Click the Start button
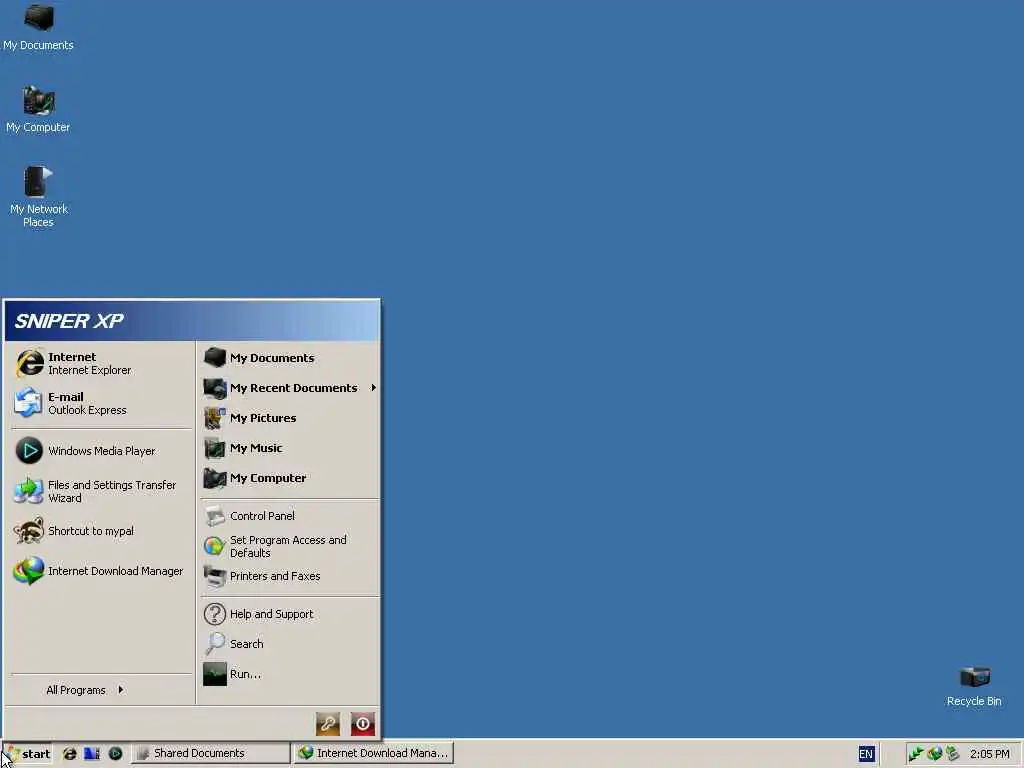 (28, 754)
